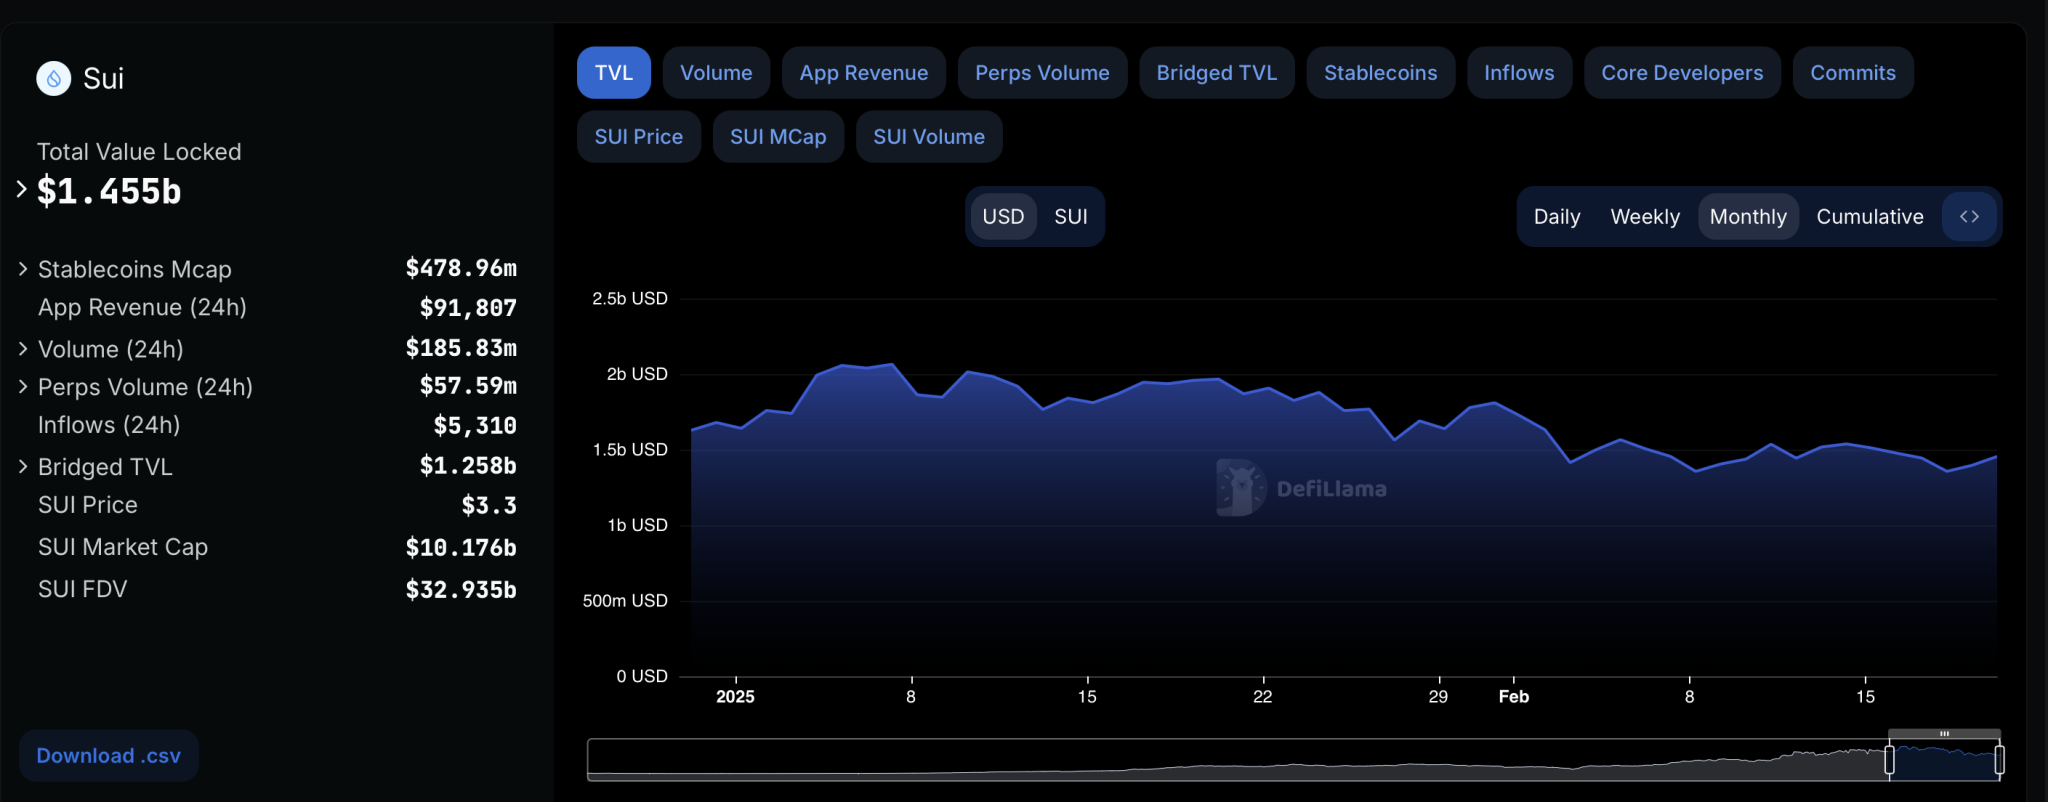
Task: Click the Inflows (24h) label
Action: point(109,425)
